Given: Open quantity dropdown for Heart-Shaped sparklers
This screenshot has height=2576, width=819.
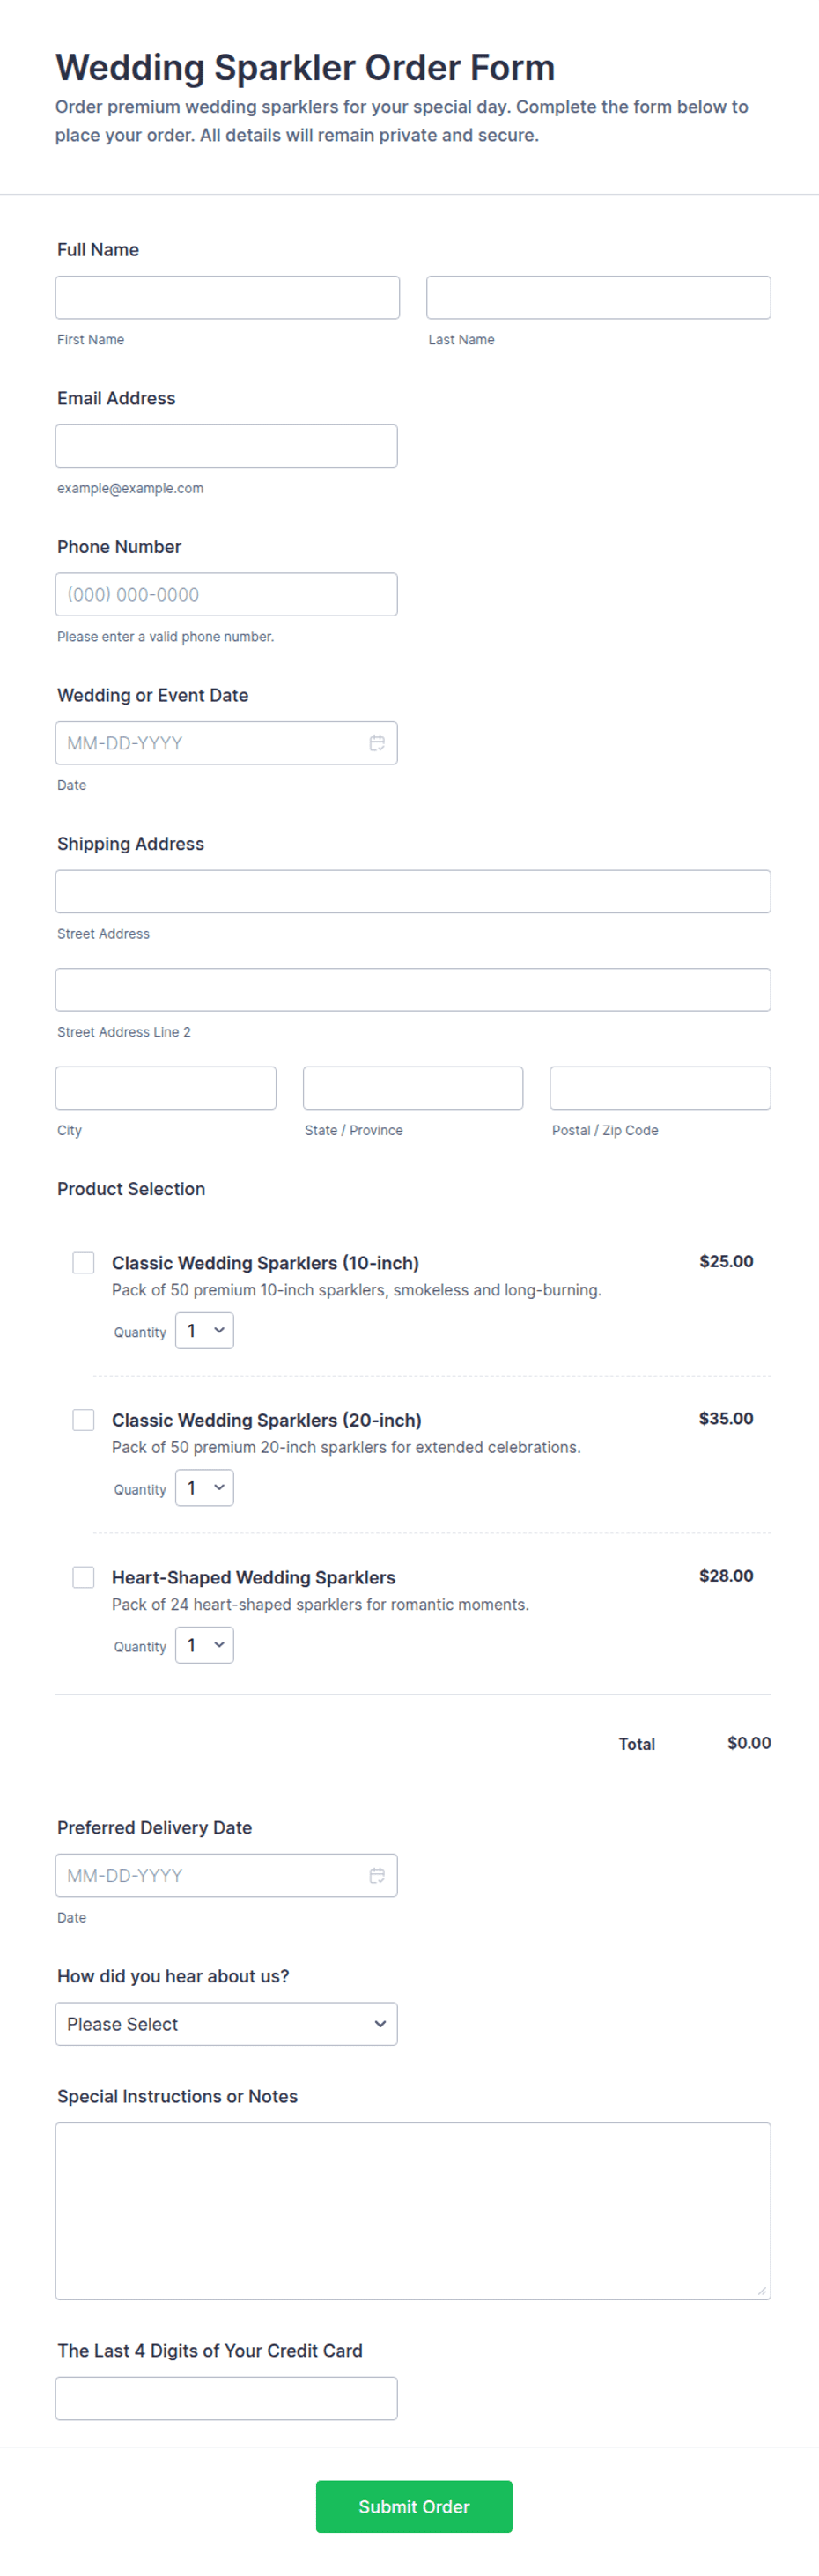Looking at the screenshot, I should point(205,1645).
